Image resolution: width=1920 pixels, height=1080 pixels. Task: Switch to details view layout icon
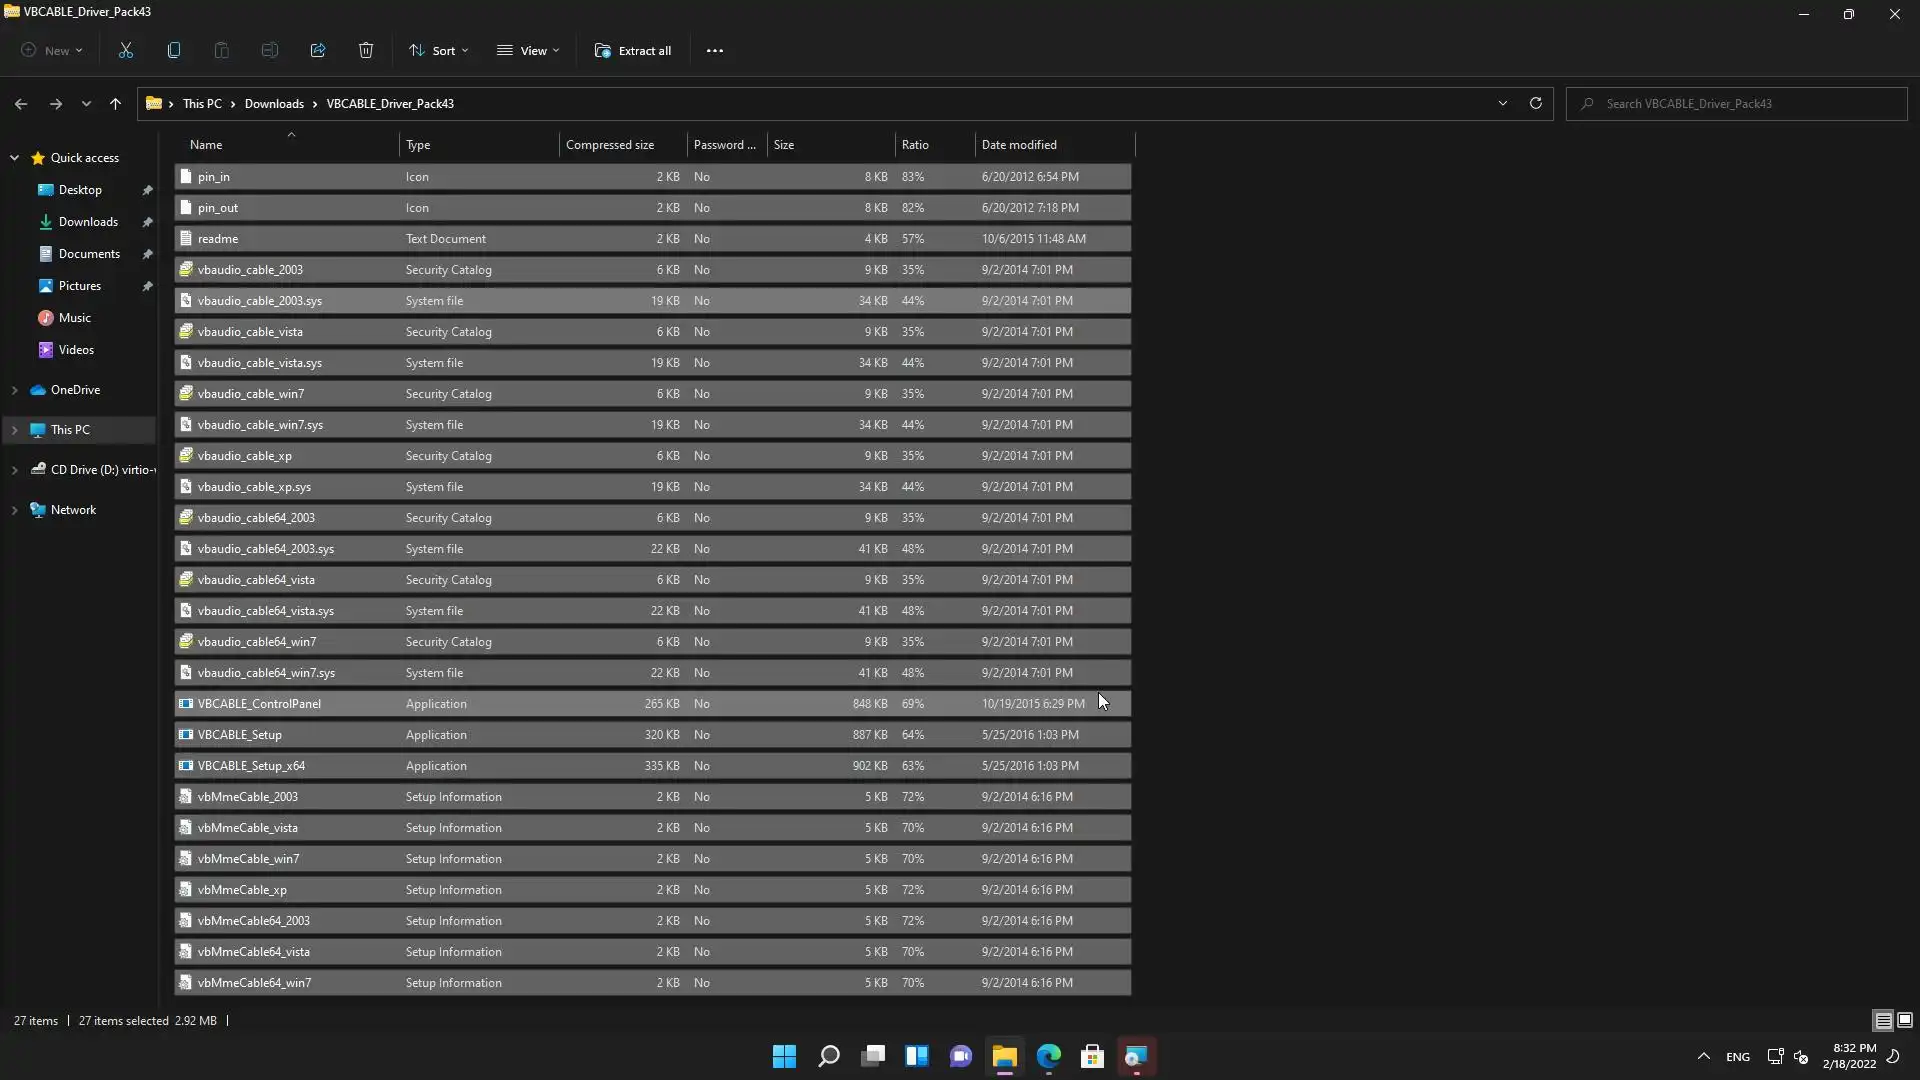point(1883,1021)
